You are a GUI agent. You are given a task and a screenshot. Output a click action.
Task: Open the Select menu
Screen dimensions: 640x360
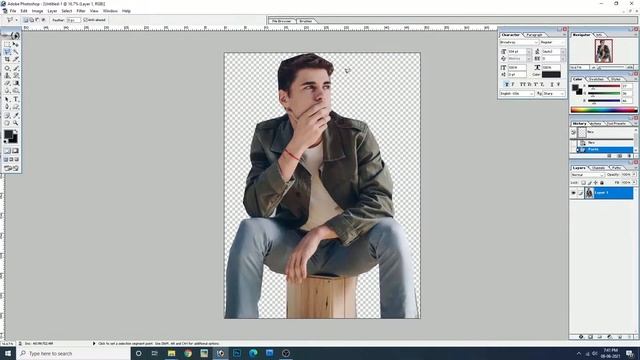(67, 11)
